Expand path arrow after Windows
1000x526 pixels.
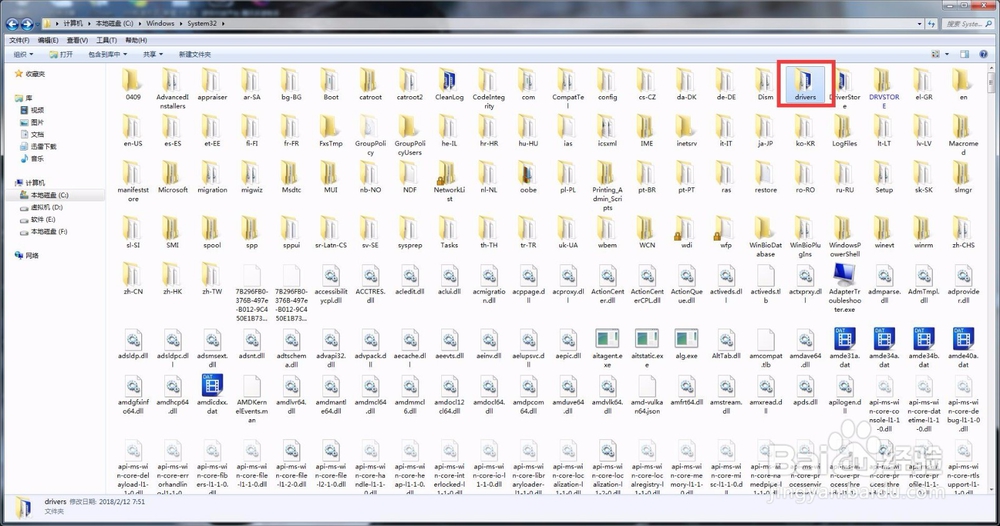tap(180, 24)
